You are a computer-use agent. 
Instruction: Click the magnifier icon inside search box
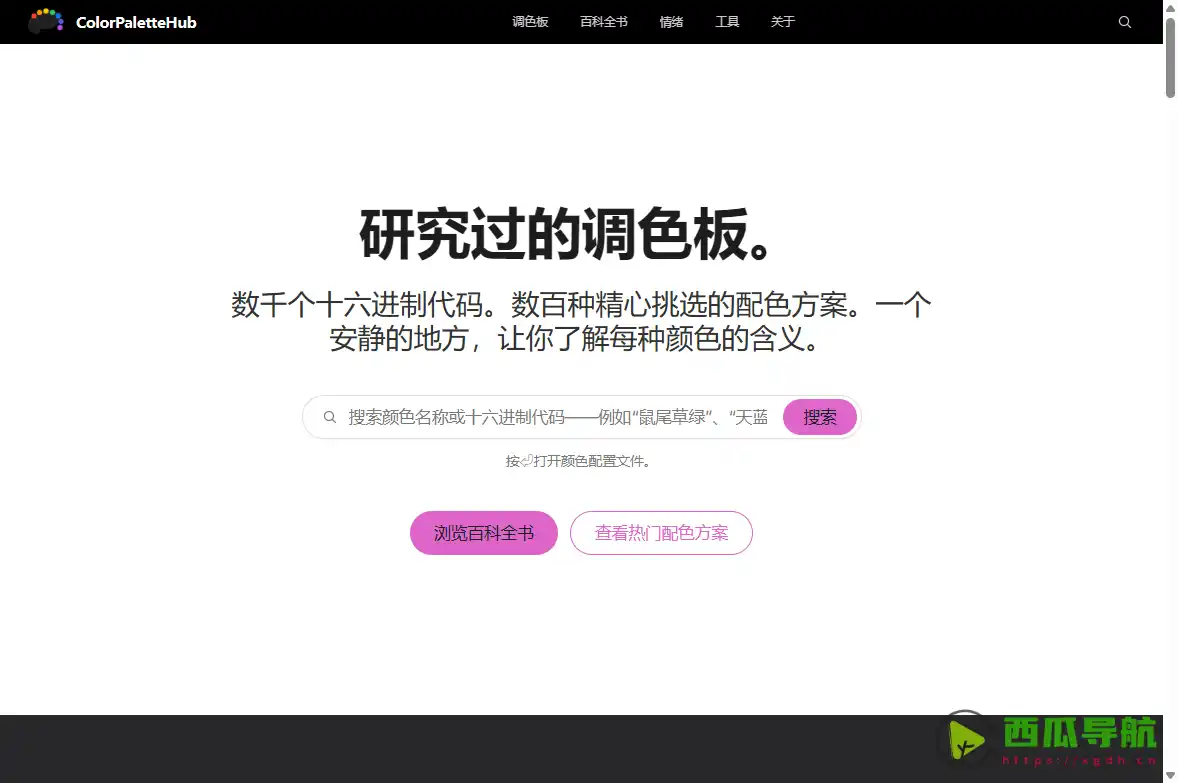pyautogui.click(x=330, y=417)
